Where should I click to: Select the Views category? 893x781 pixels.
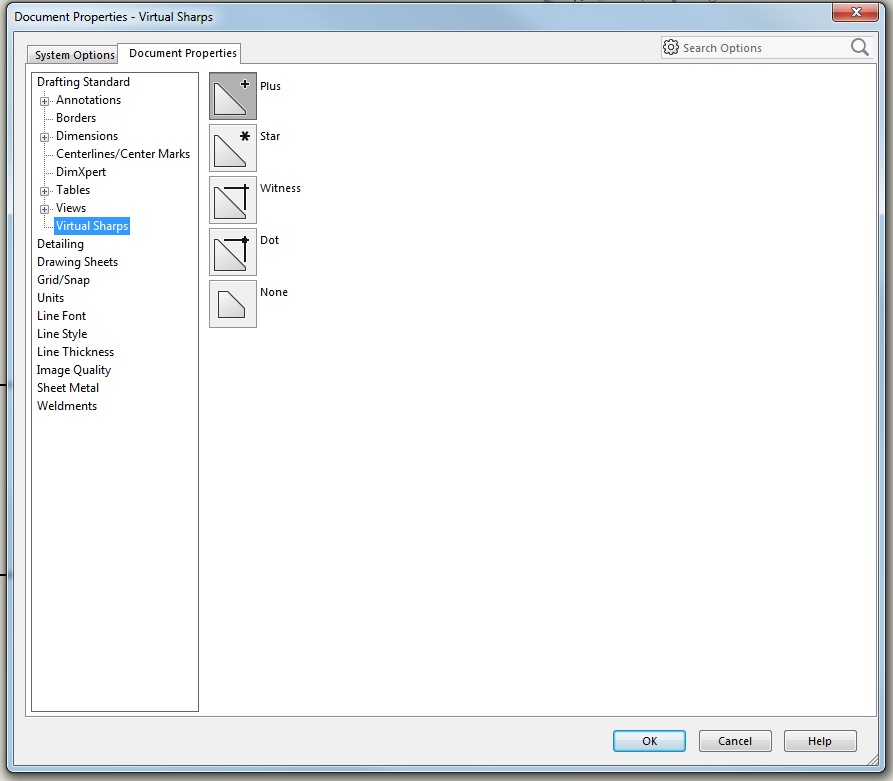coord(71,208)
